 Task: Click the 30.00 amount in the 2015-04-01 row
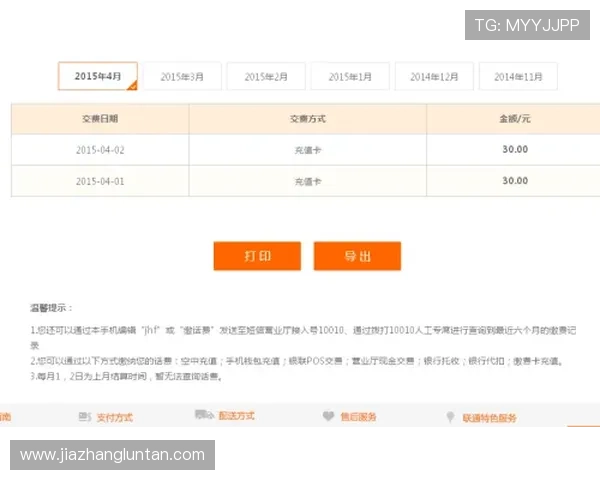point(515,181)
